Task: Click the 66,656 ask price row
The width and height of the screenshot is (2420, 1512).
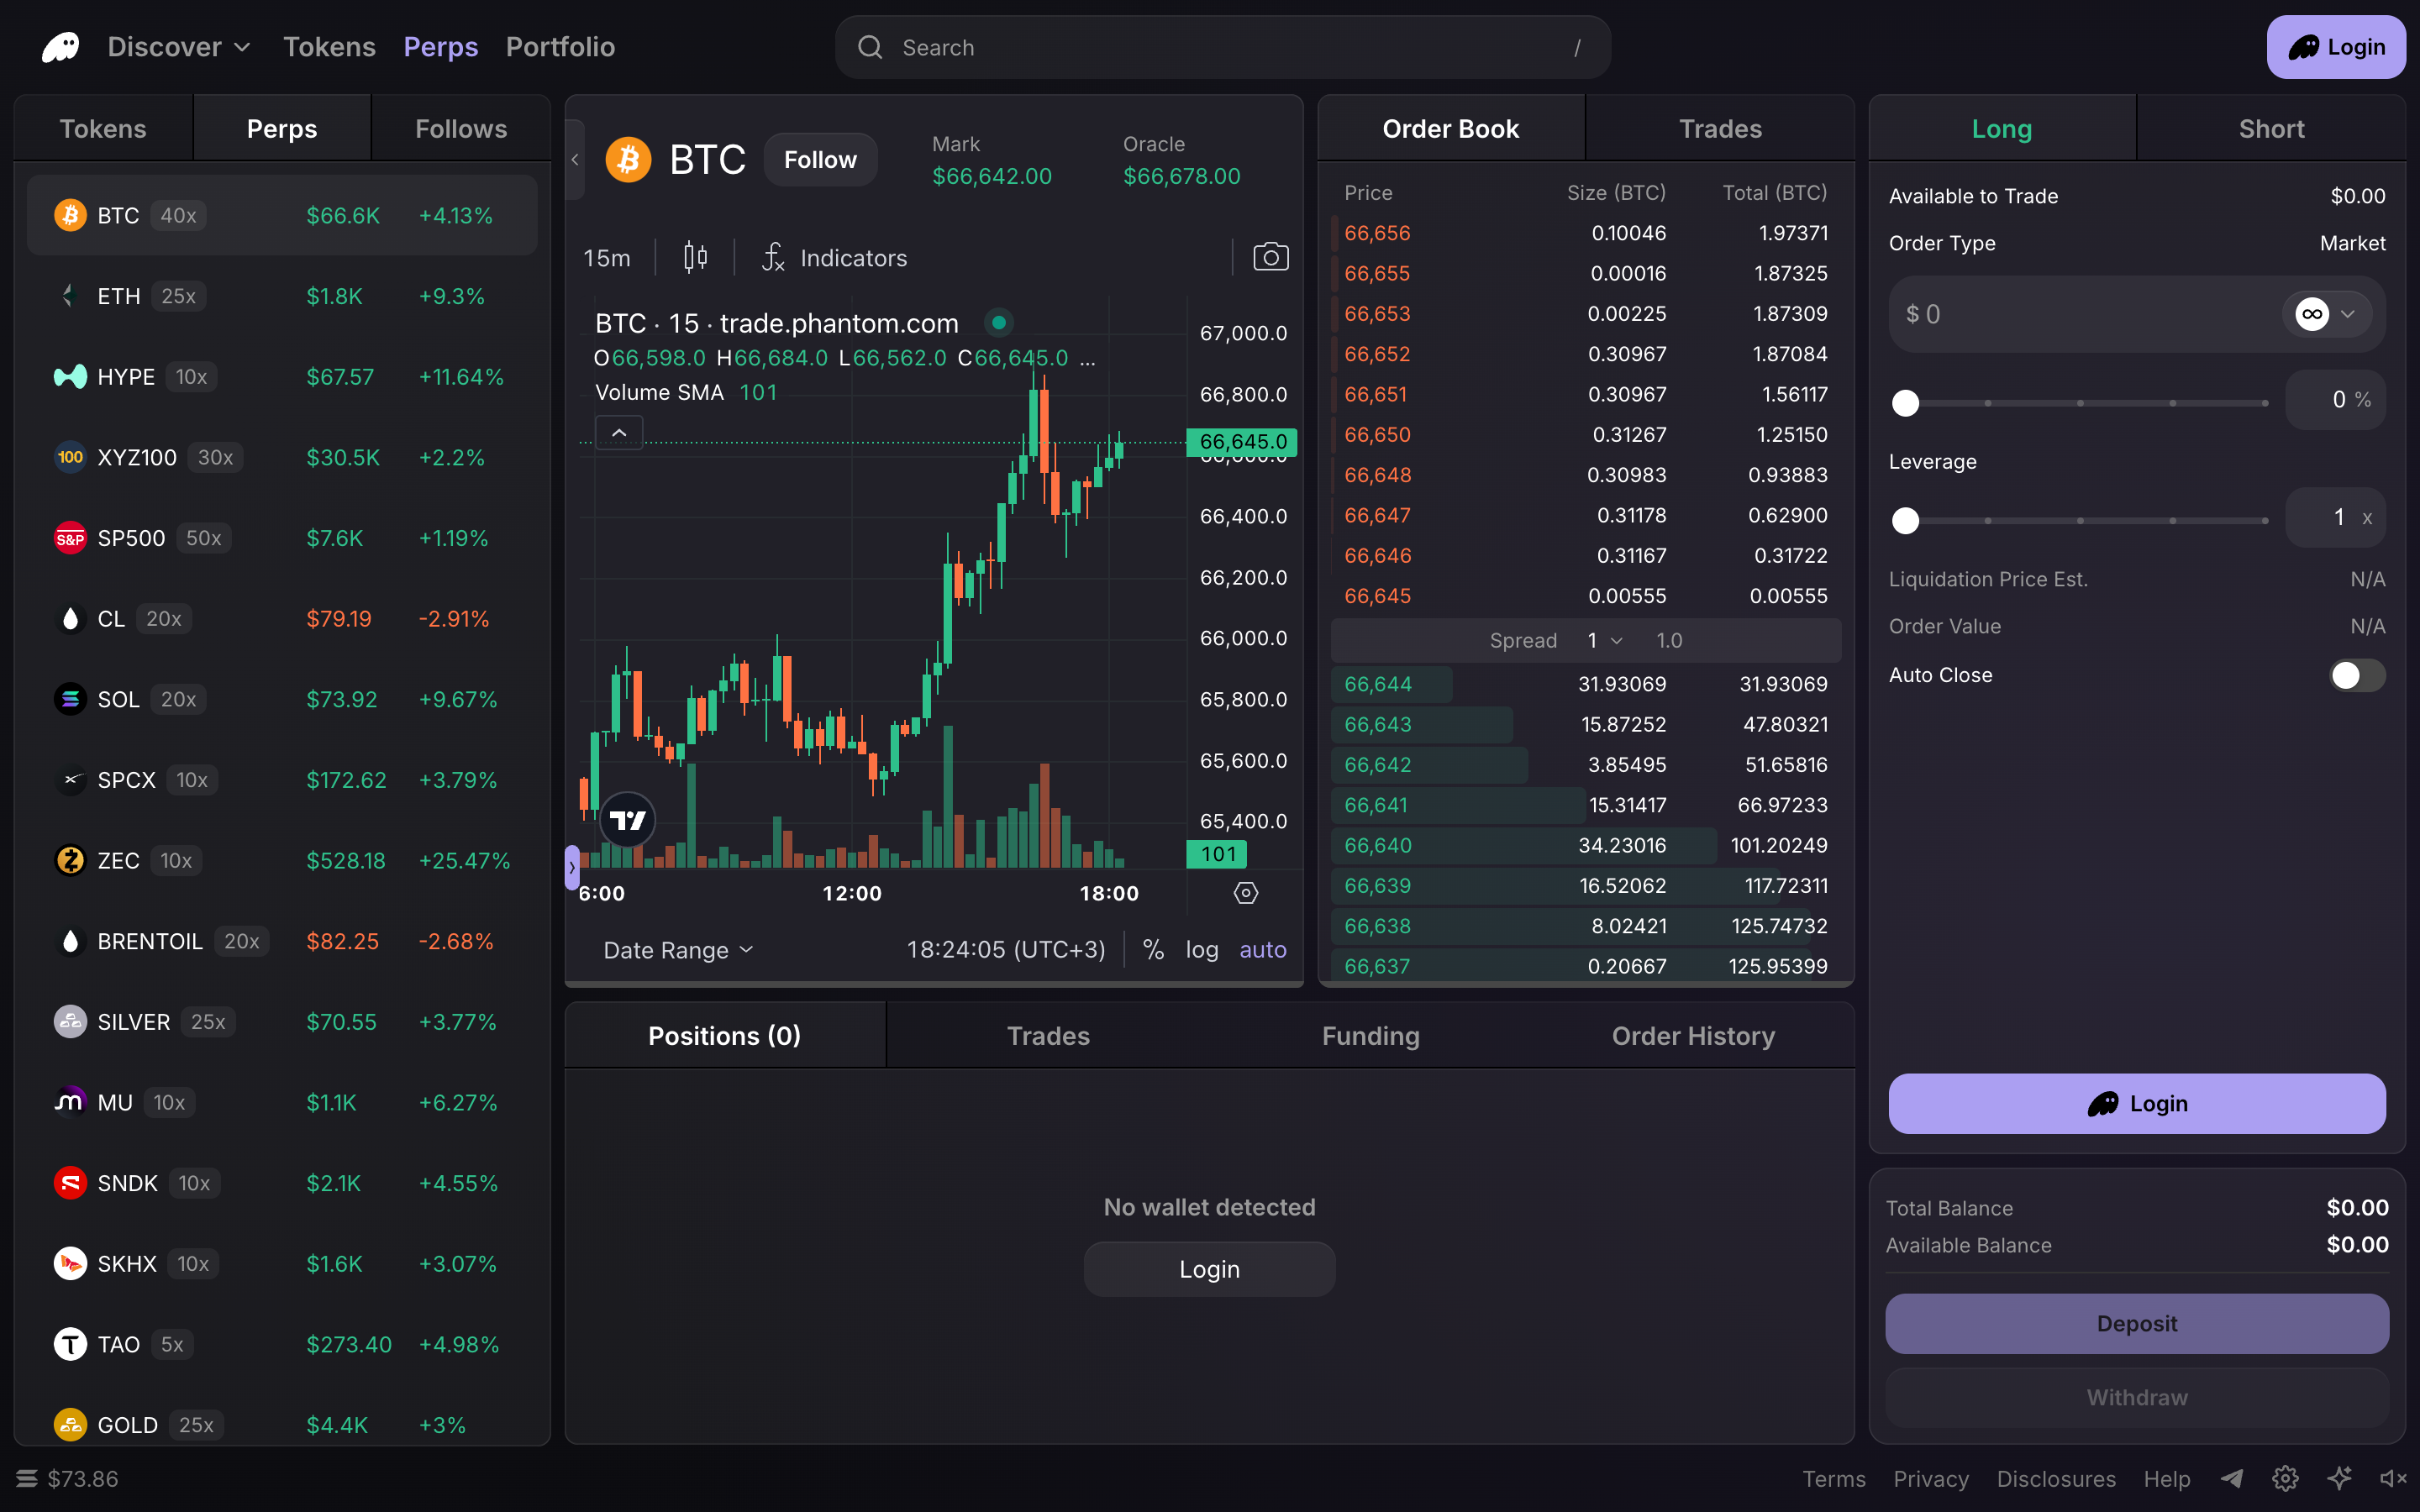Action: click(x=1585, y=233)
